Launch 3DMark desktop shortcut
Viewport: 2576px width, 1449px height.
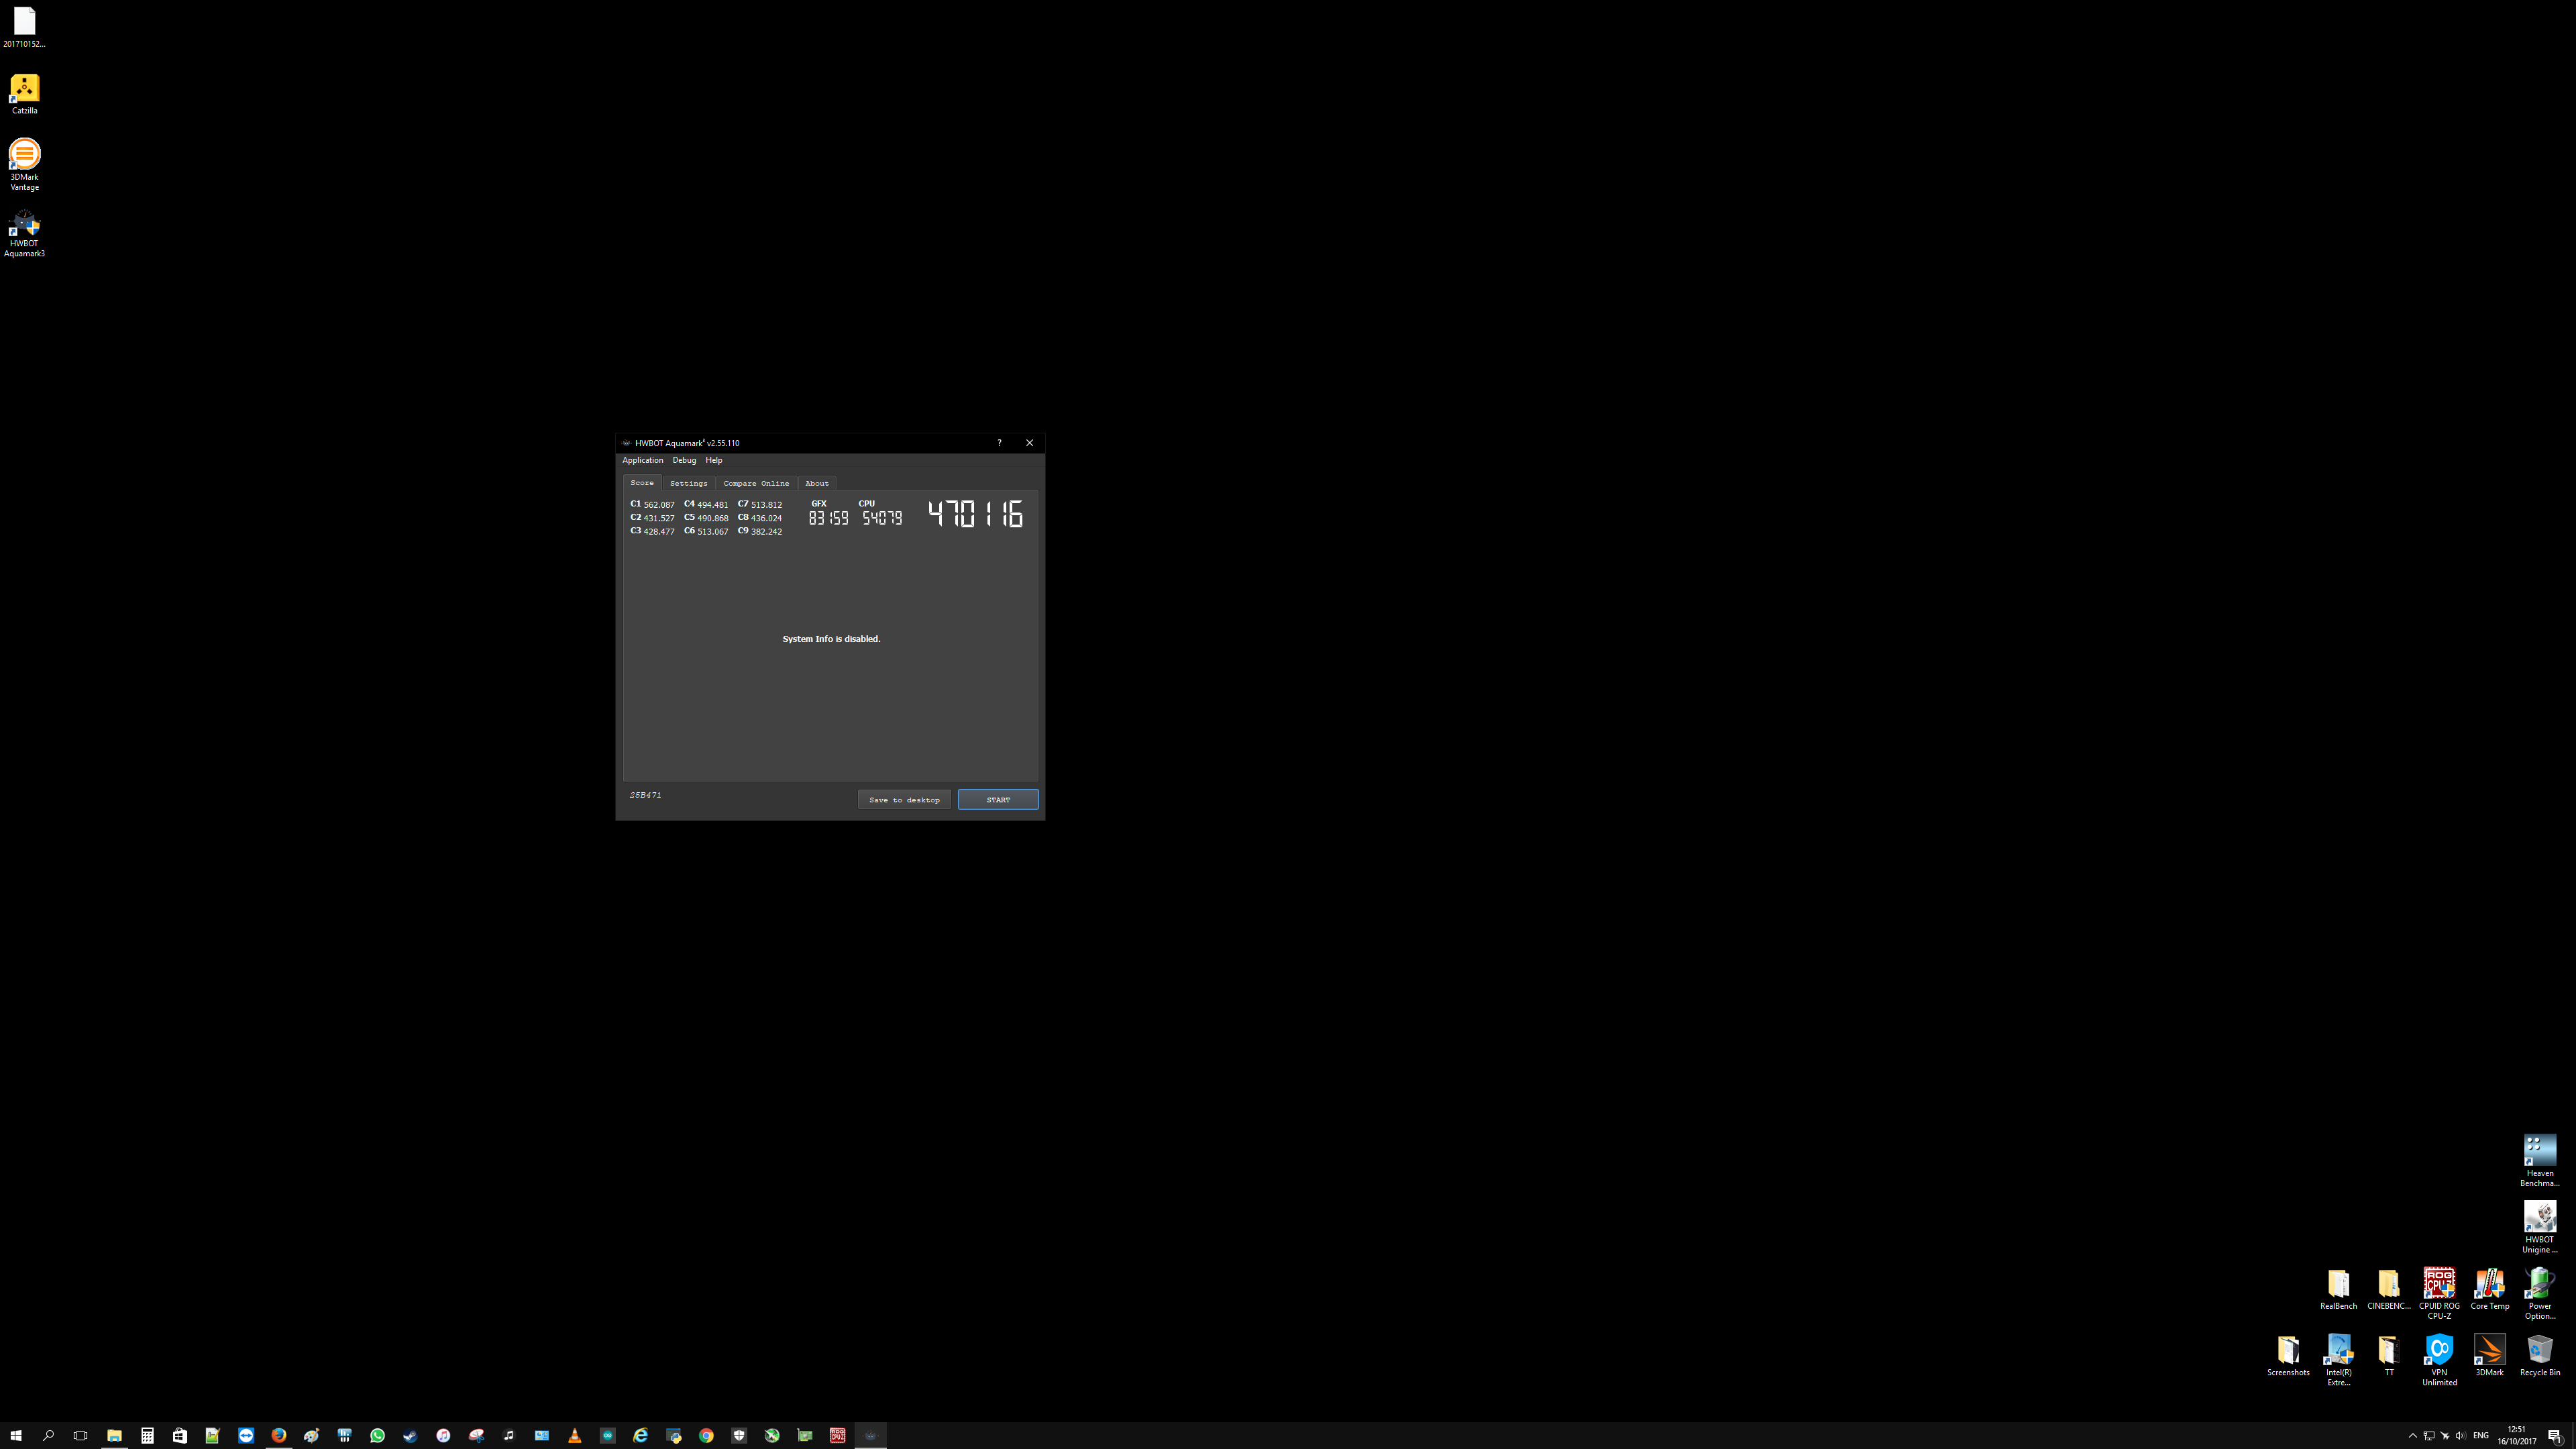(x=2489, y=1355)
